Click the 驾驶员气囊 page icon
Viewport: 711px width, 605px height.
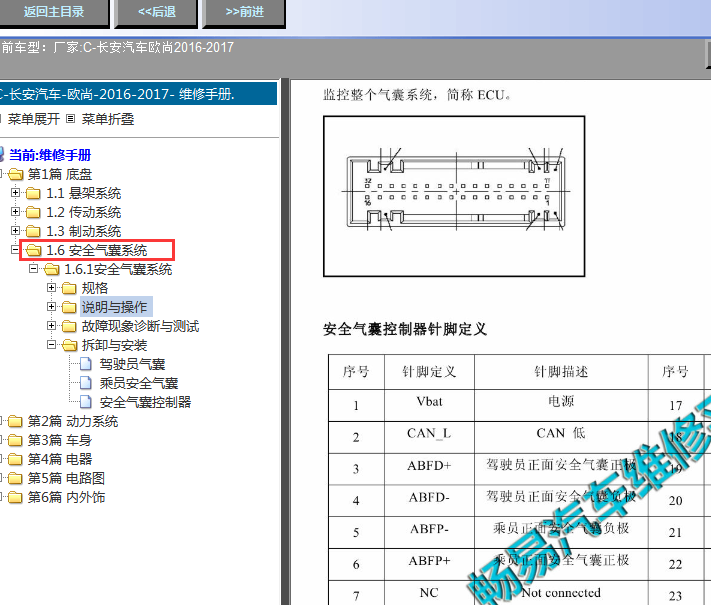(86, 364)
